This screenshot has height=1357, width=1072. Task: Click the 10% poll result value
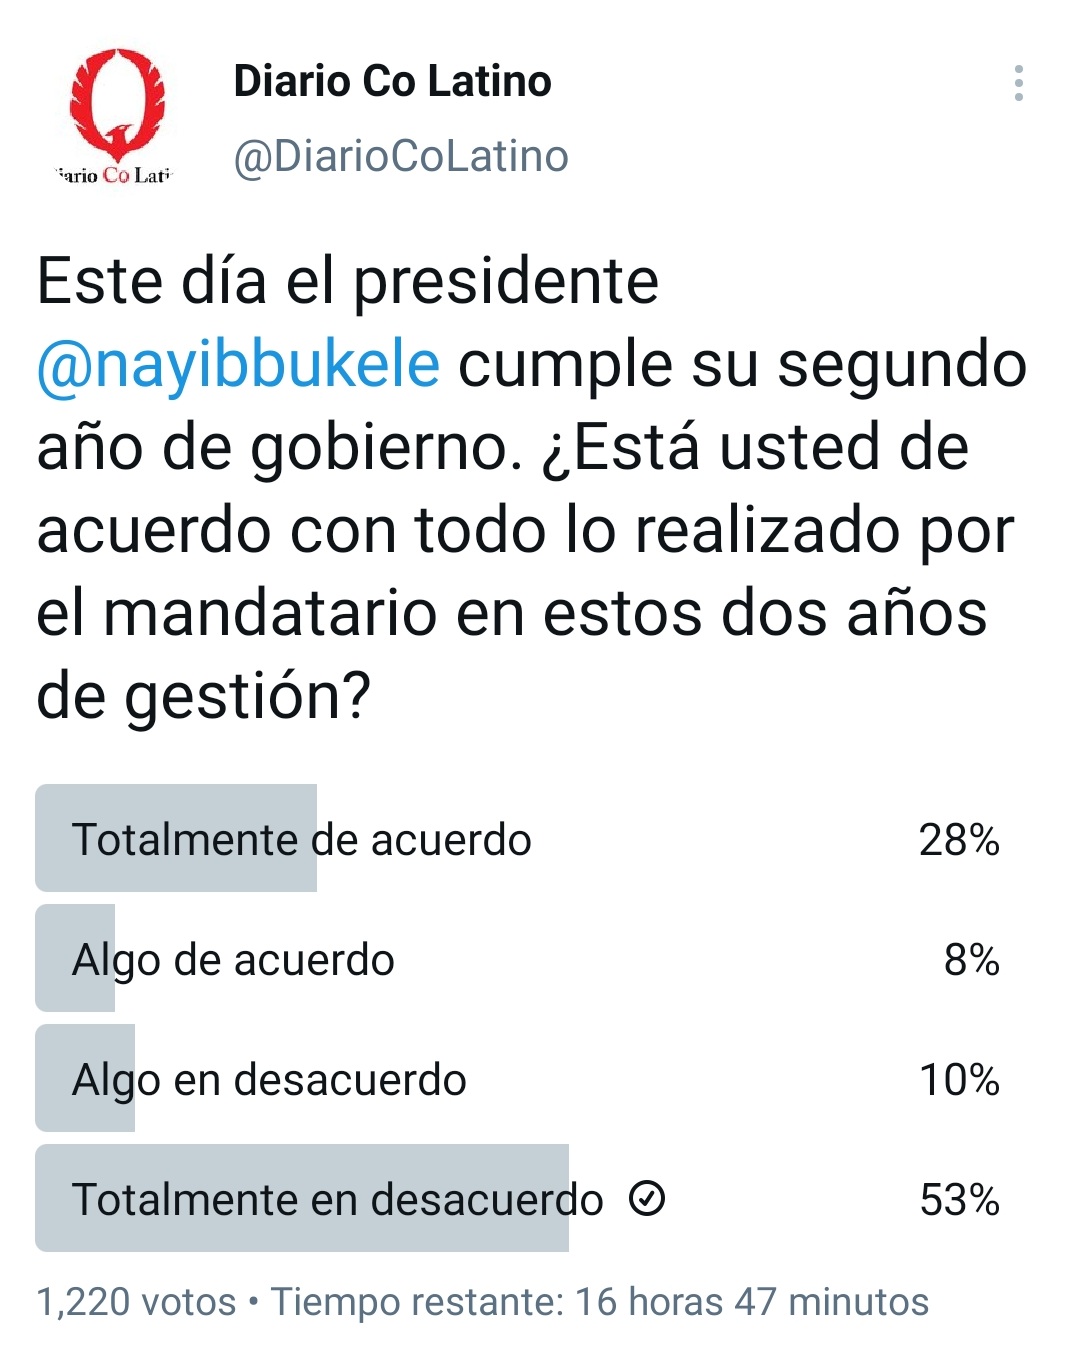pyautogui.click(x=959, y=1080)
